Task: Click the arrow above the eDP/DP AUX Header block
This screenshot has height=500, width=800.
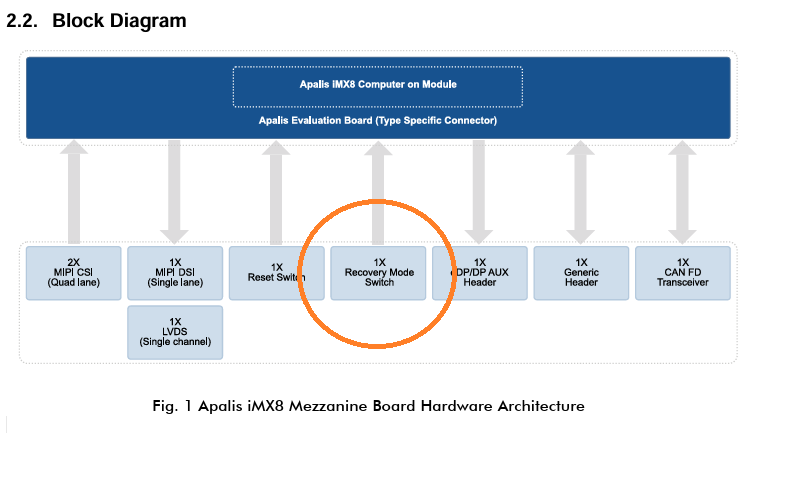Action: click(479, 192)
